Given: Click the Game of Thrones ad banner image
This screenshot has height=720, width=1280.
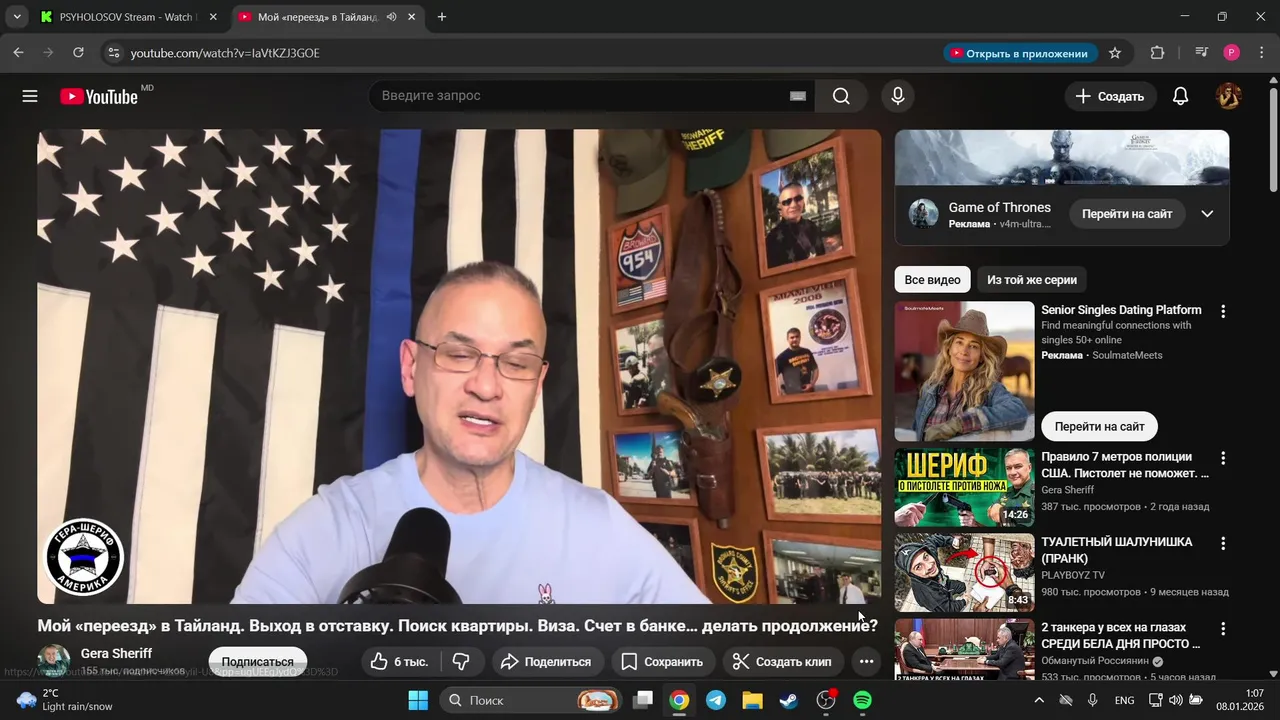Looking at the screenshot, I should click(1062, 157).
